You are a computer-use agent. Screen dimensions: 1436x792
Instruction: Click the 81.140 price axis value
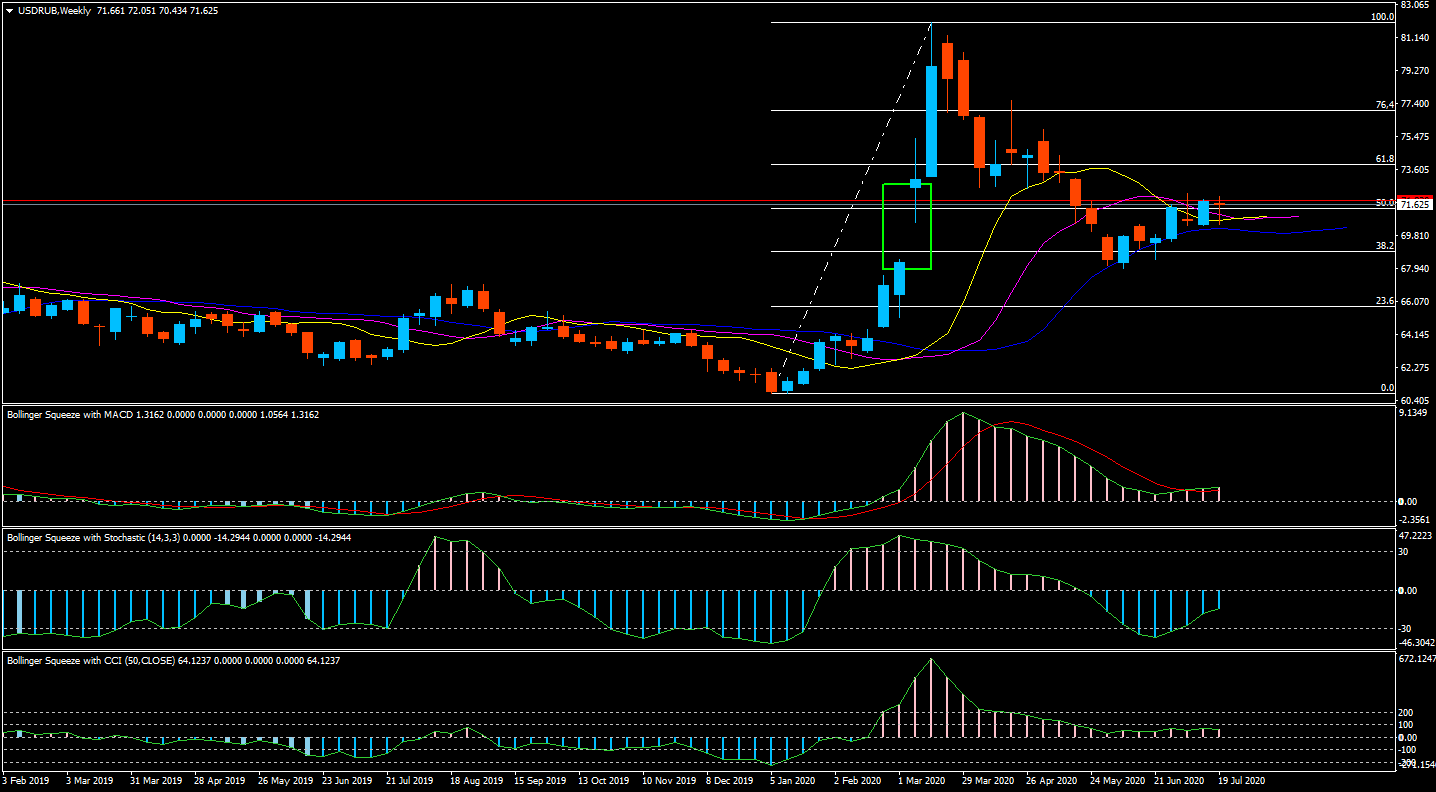tap(1414, 37)
